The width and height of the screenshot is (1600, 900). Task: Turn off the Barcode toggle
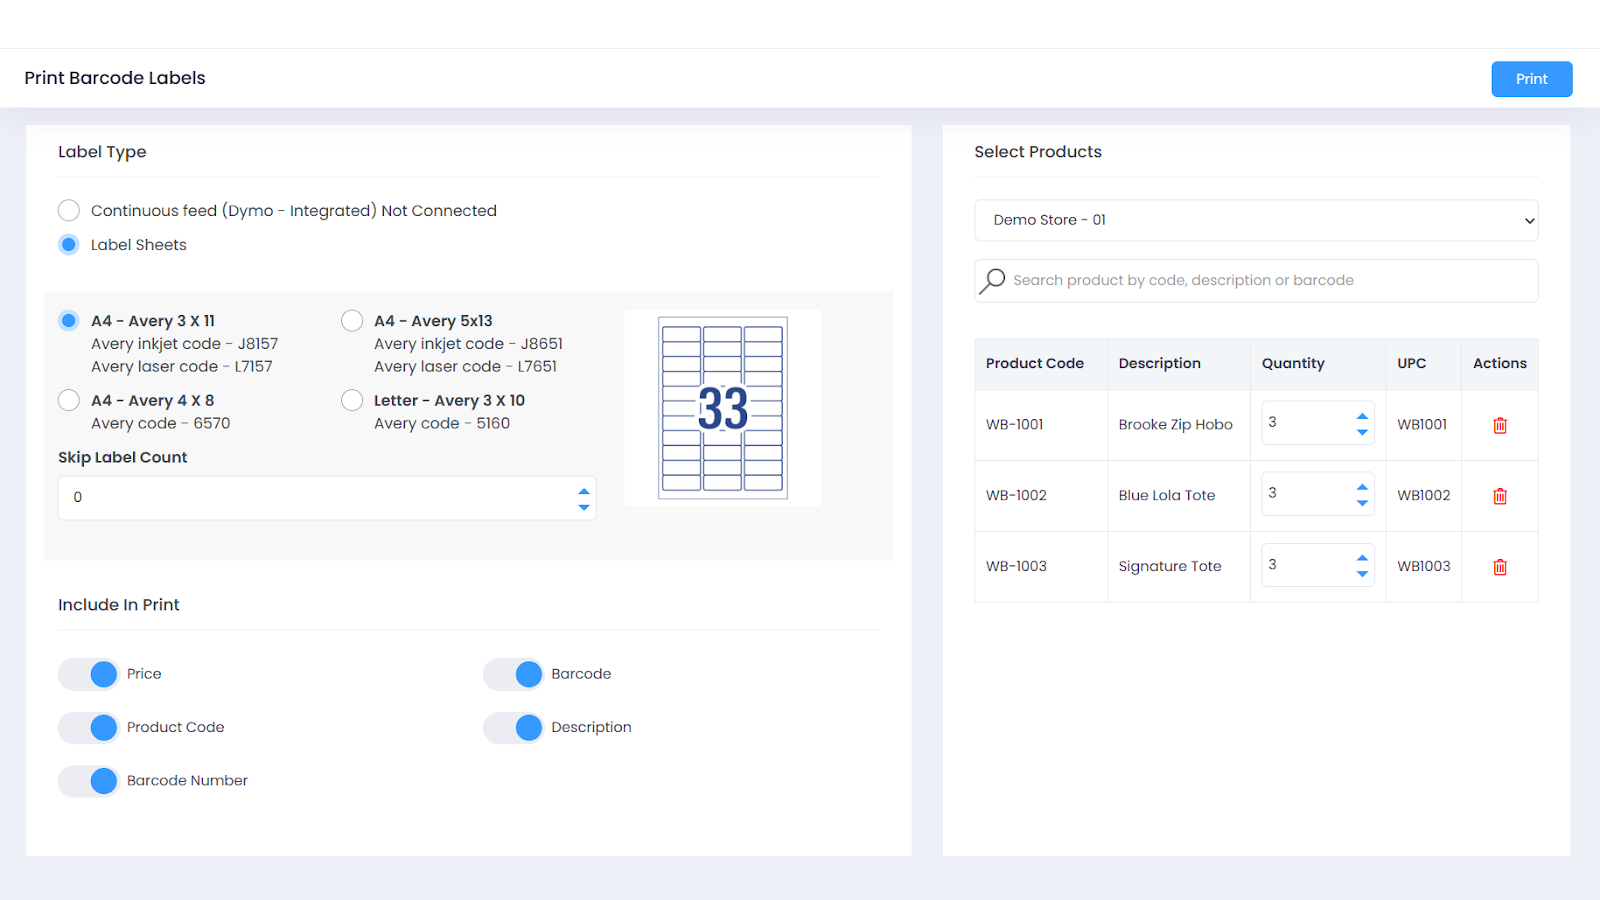(514, 674)
